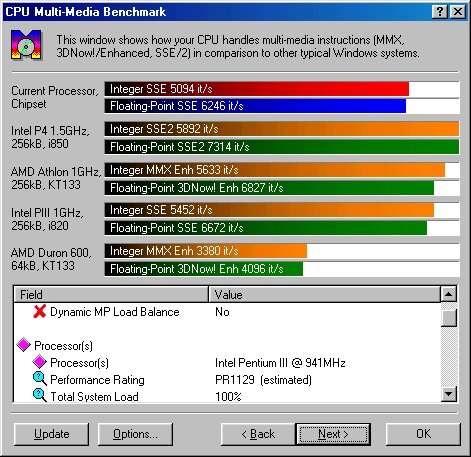Screen dimensions: 471x457
Task: Click the Current Processor, Chipset label
Action: tap(55, 97)
